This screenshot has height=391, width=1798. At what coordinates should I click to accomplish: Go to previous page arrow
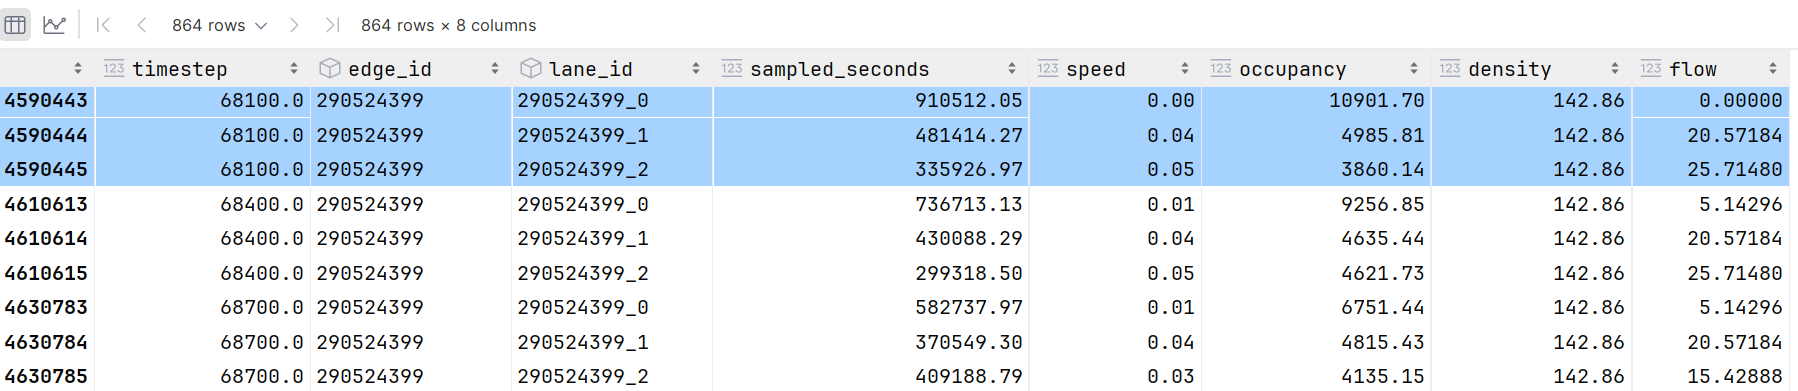141,25
